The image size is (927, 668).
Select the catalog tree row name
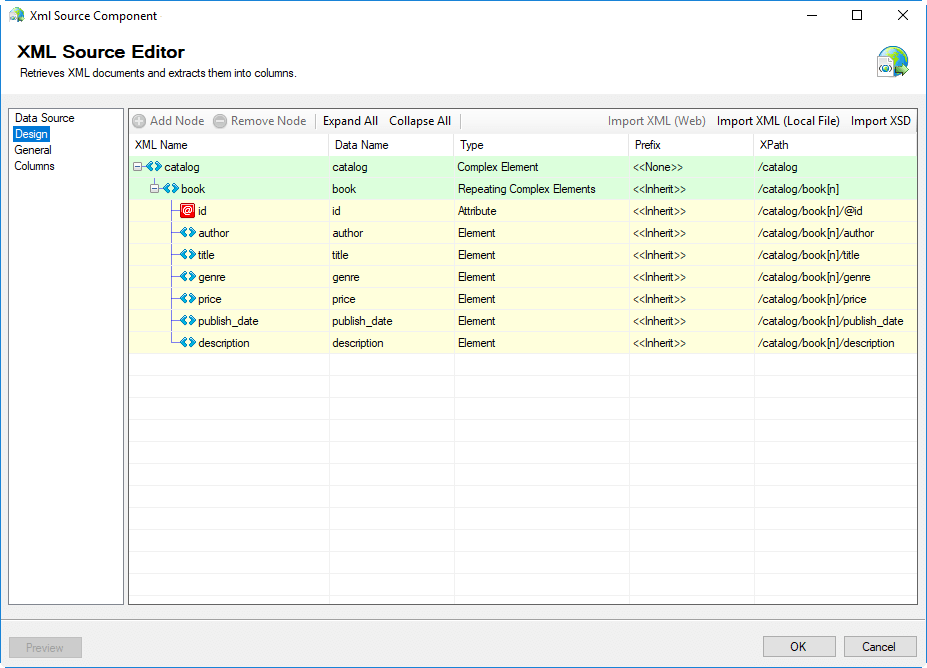181,167
